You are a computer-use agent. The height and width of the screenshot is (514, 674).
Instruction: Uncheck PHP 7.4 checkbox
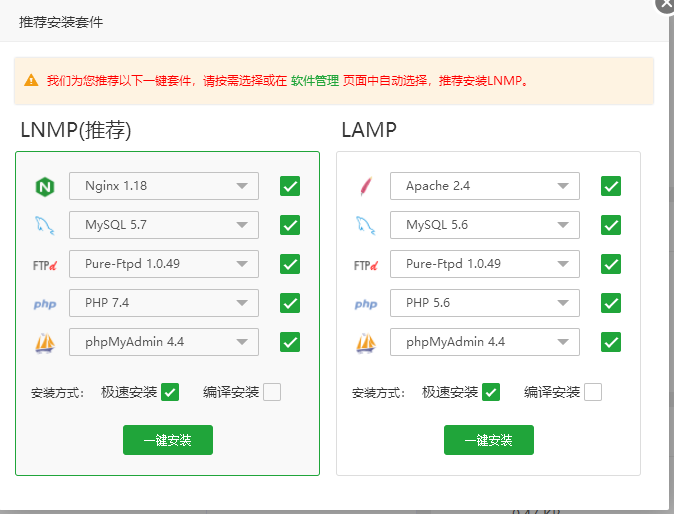(290, 303)
